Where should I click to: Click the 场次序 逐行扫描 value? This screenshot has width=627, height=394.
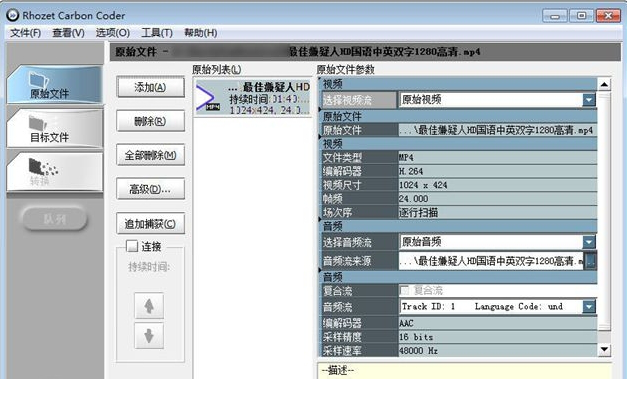[497, 212]
